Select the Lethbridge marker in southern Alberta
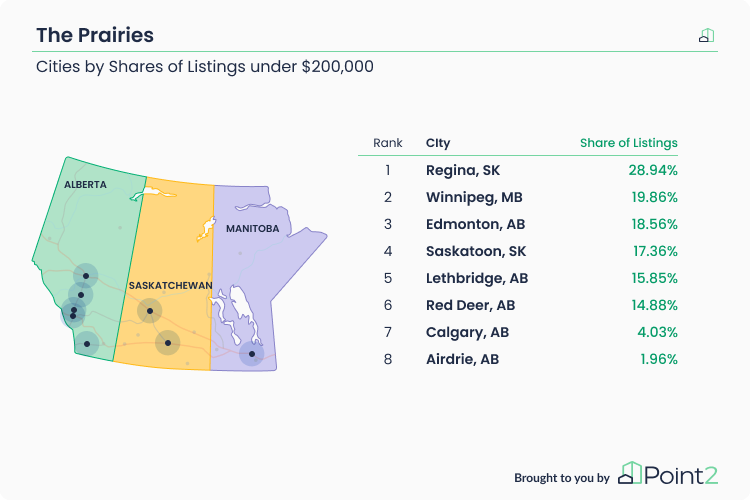The height and width of the screenshot is (500, 750). (x=87, y=344)
